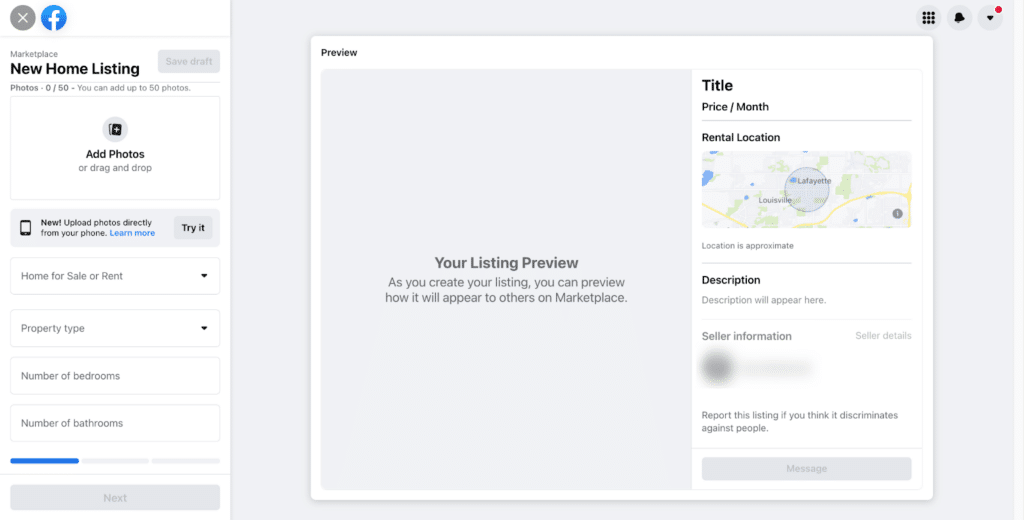
Task: Close the listing creator with X icon
Action: (x=23, y=18)
